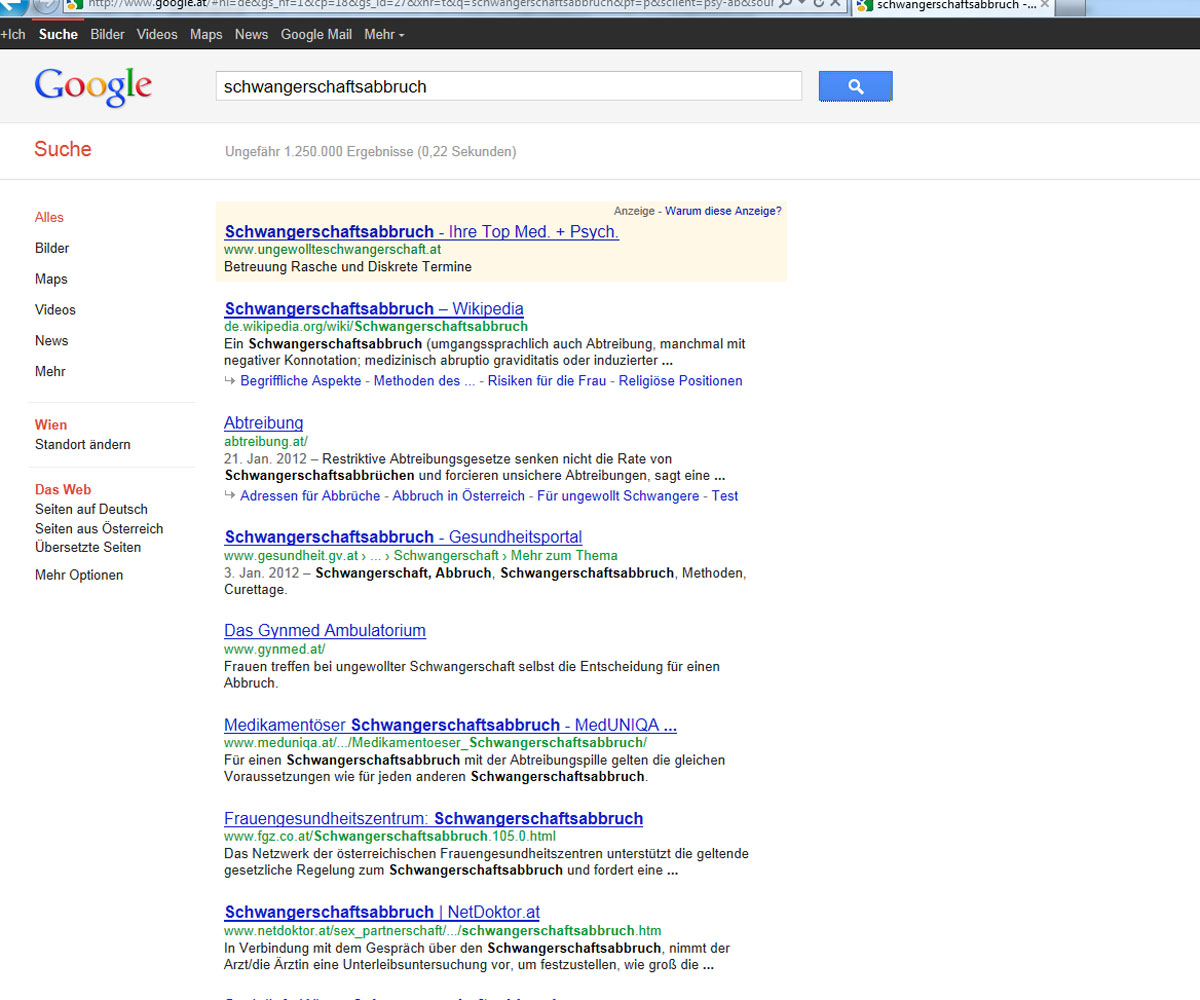Open Für ungewollt Schwangere sitelink
Image resolution: width=1200 pixels, height=1000 pixels.
pyautogui.click(x=618, y=496)
